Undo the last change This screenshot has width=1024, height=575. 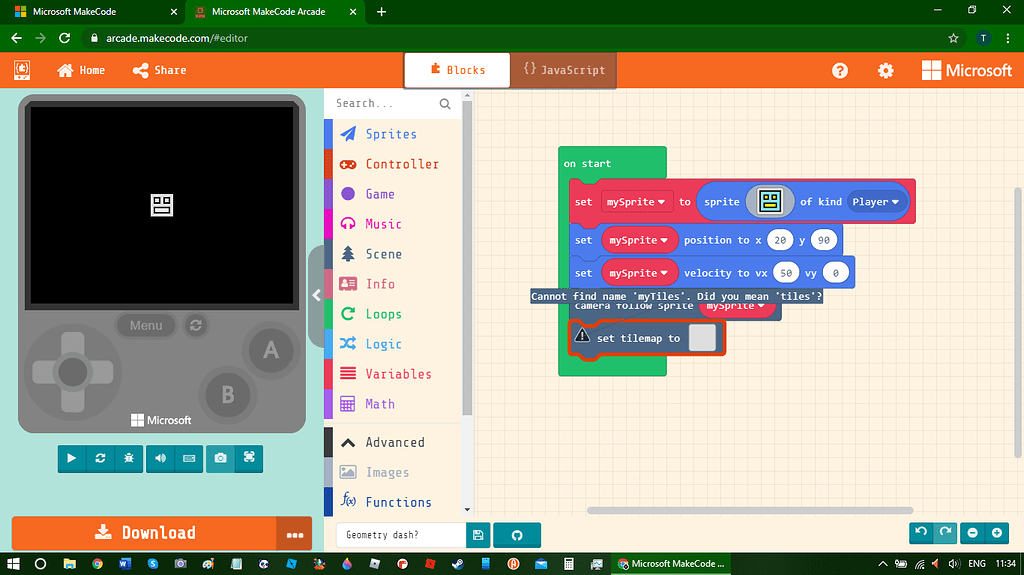pos(921,533)
